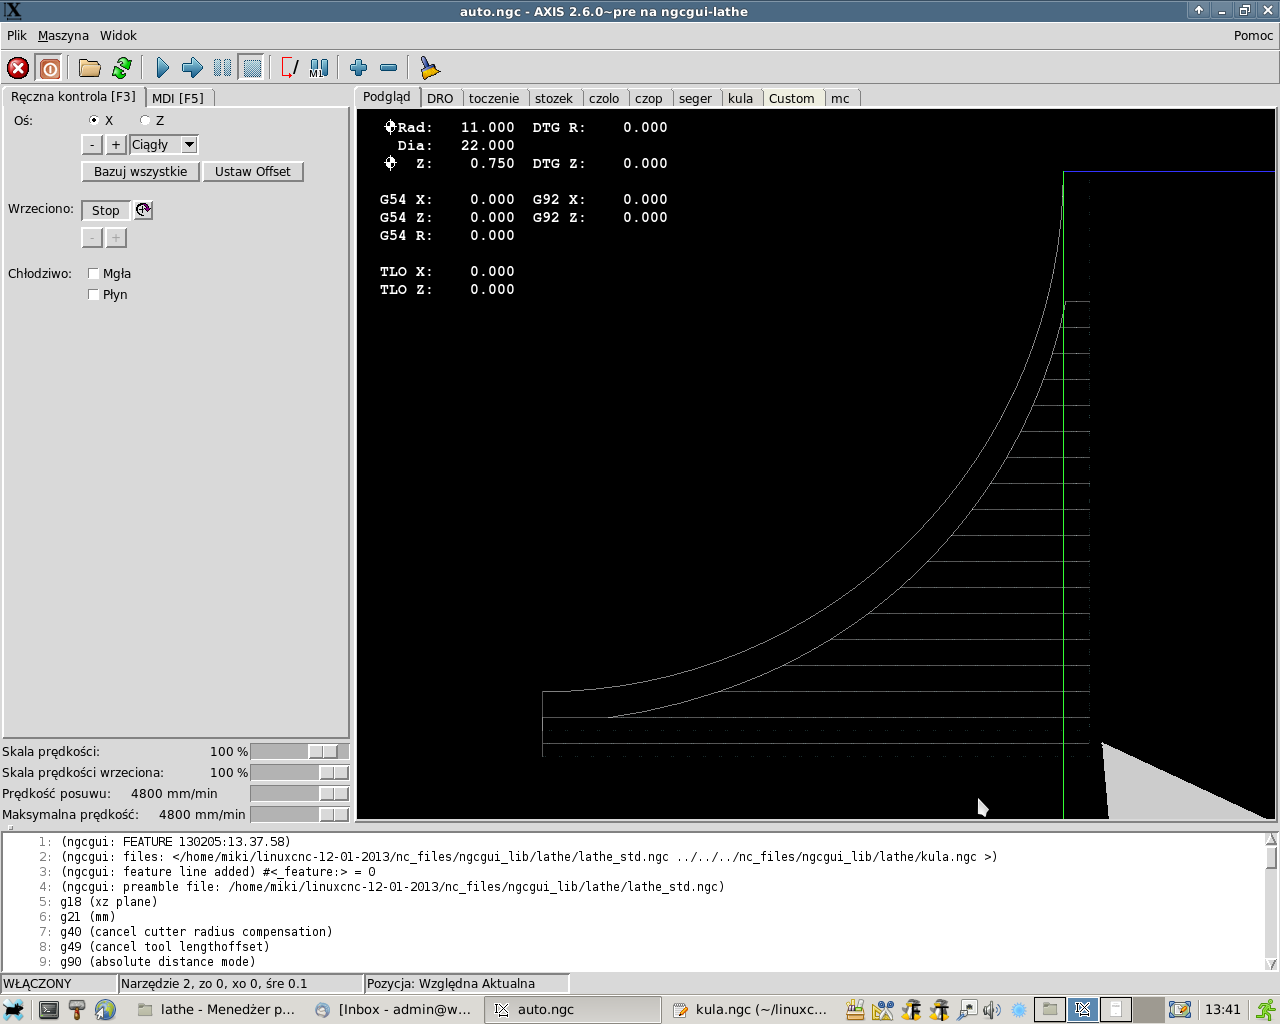Open terminal icon in taskbar
Image resolution: width=1280 pixels, height=1024 pixels.
(x=48, y=1010)
